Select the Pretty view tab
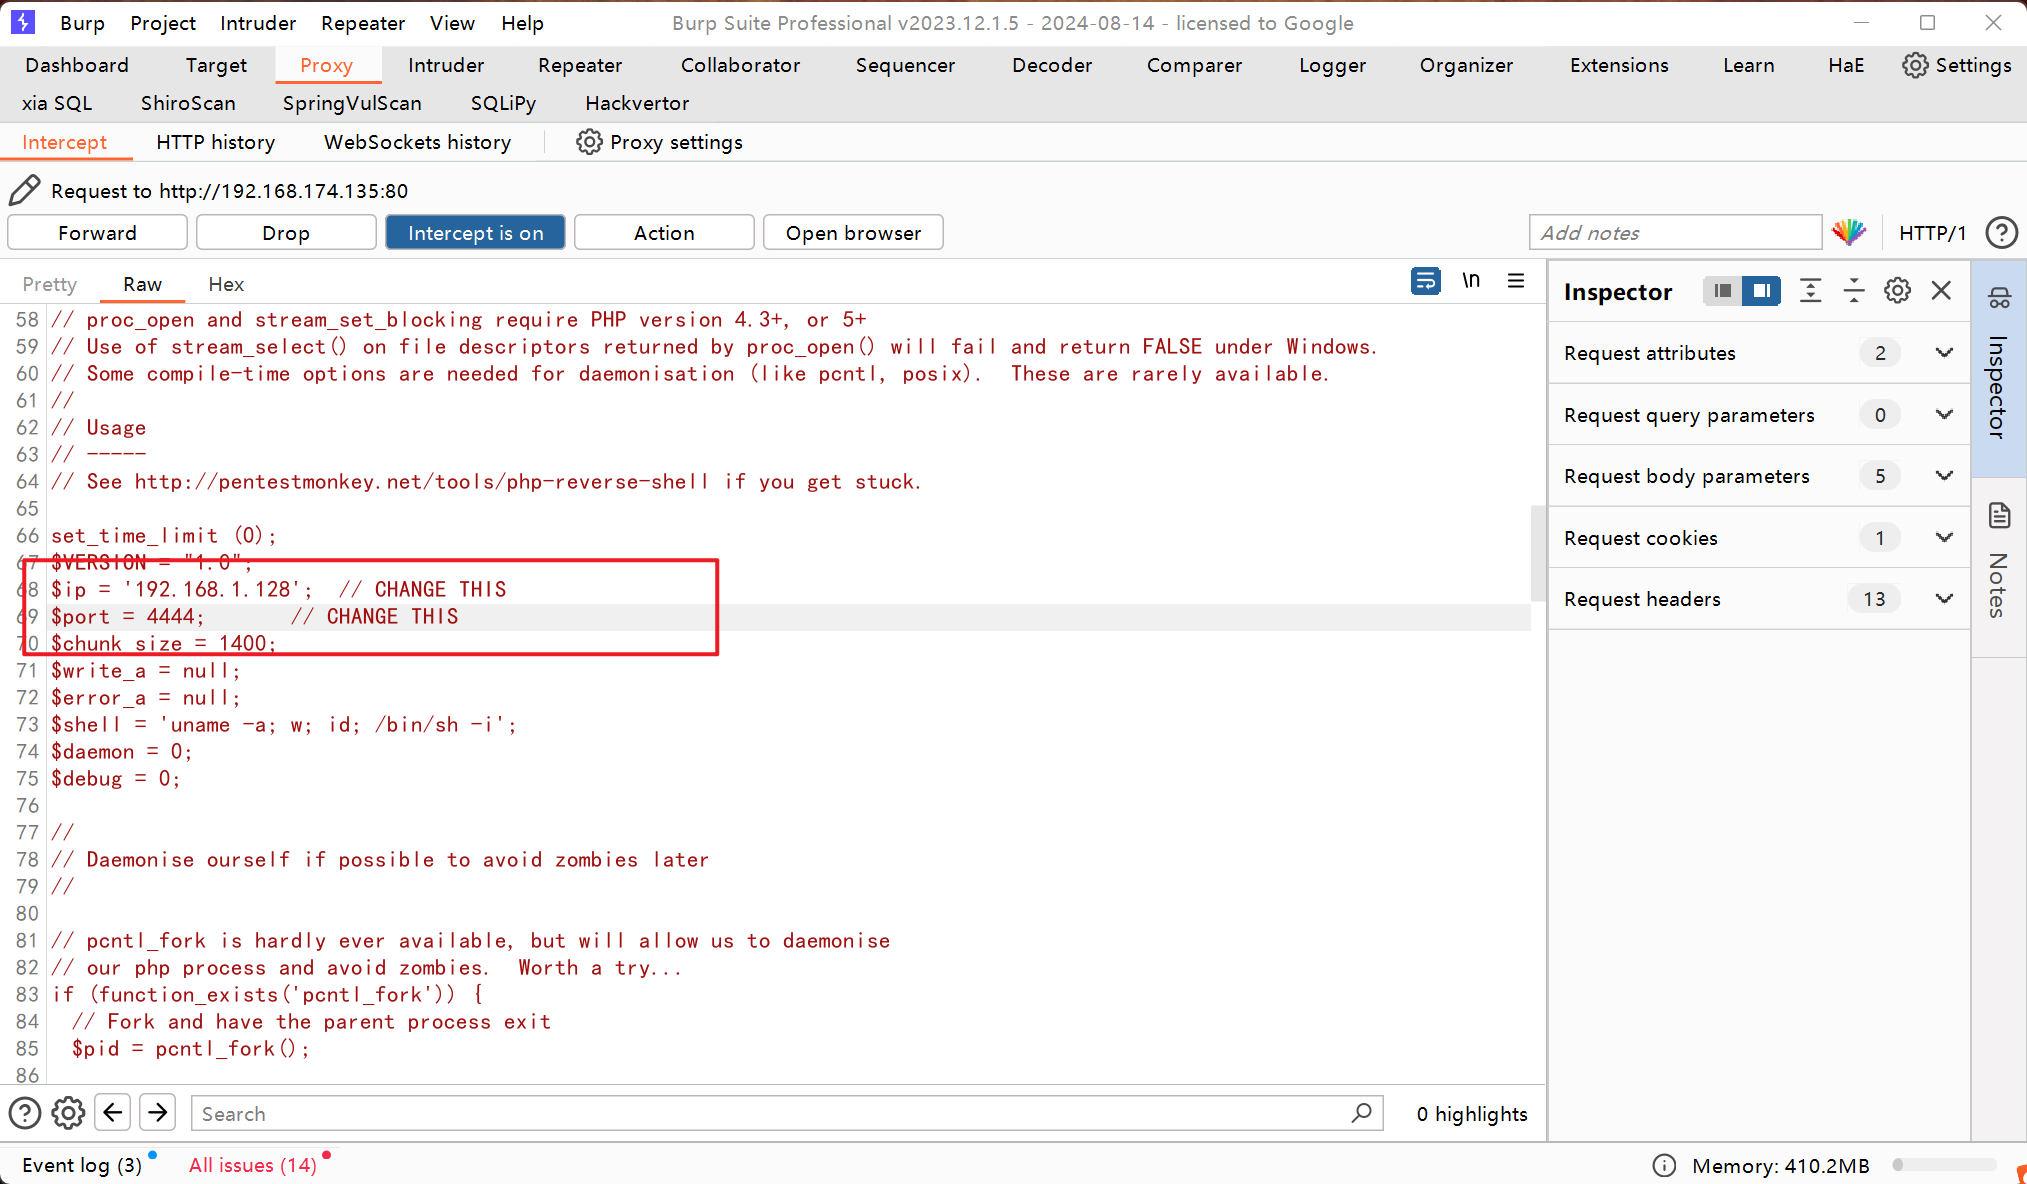Viewport: 2027px width, 1184px height. [49, 284]
